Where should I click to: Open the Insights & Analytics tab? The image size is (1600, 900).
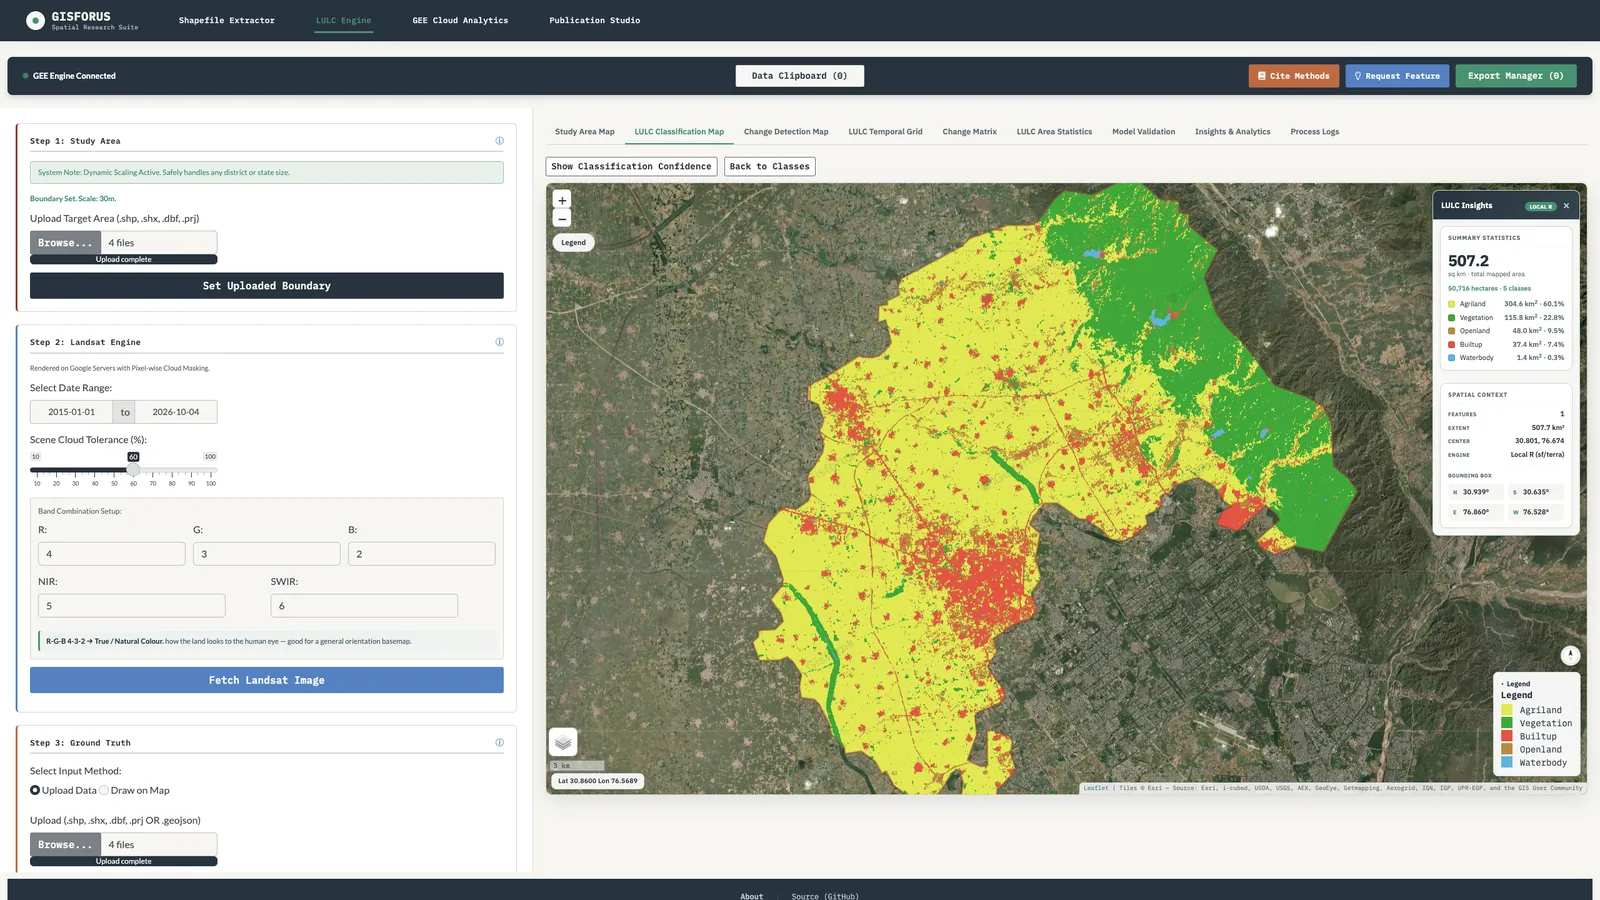tap(1232, 132)
